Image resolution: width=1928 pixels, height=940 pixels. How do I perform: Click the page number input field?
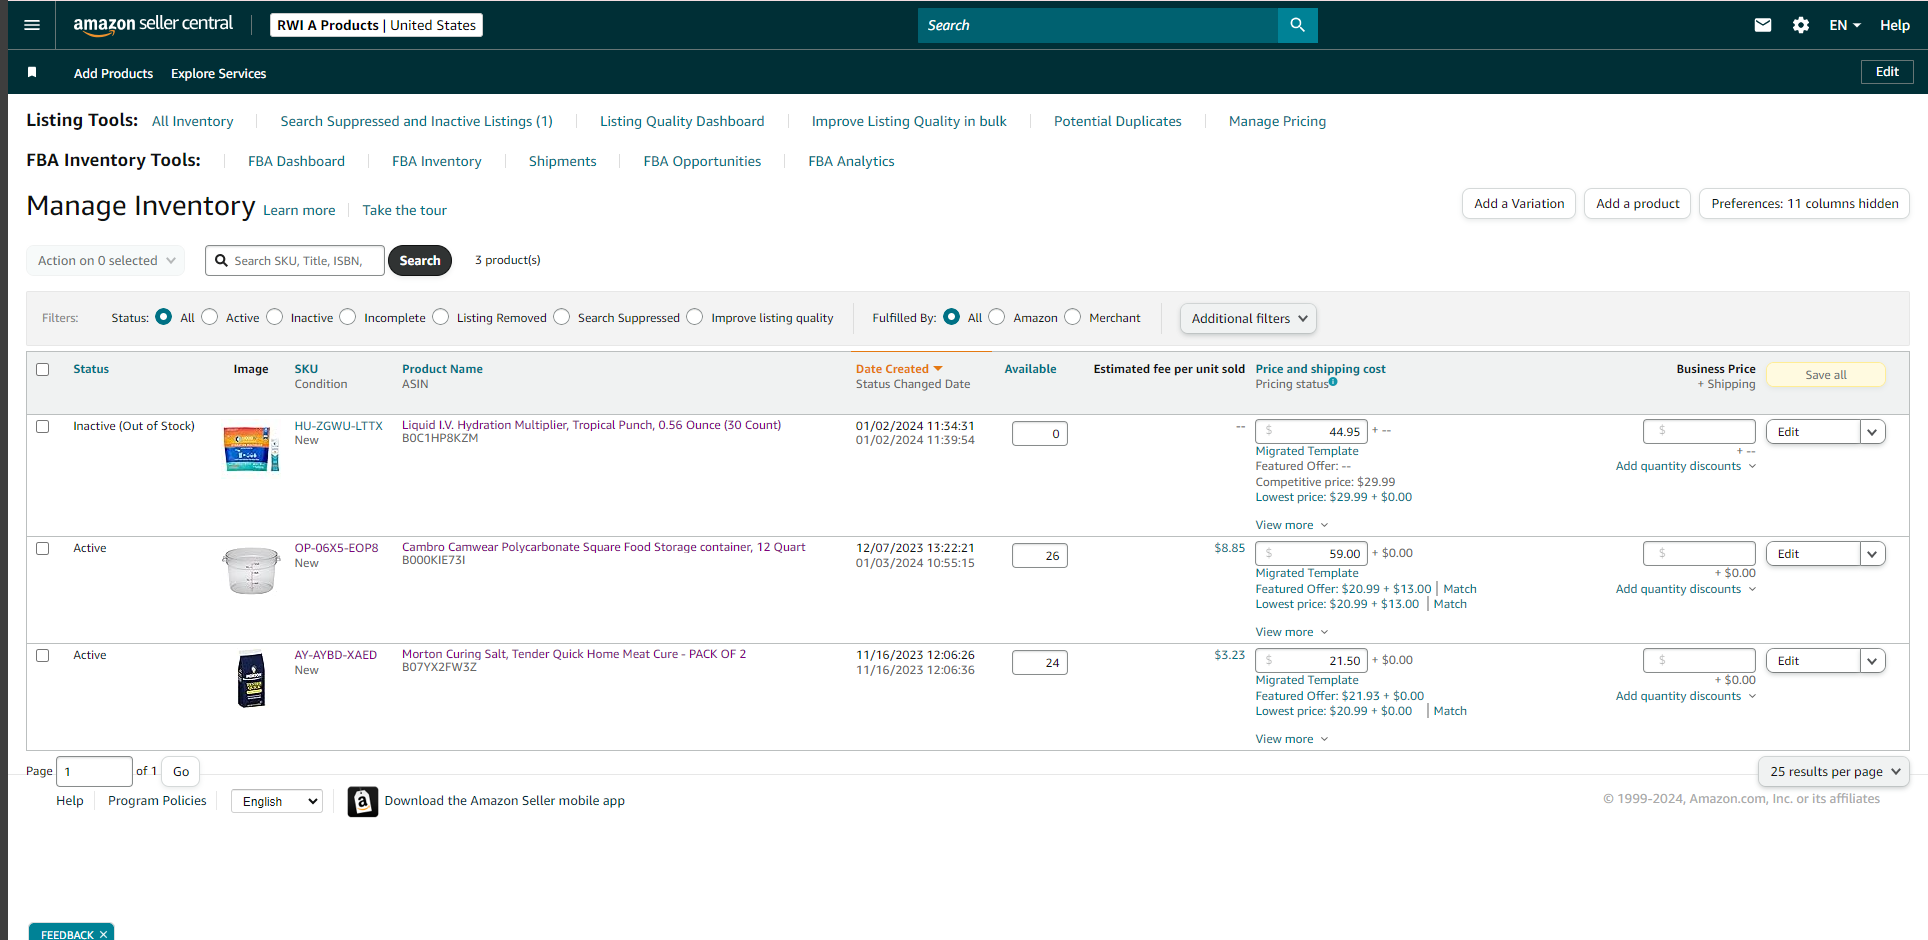pyautogui.click(x=94, y=771)
